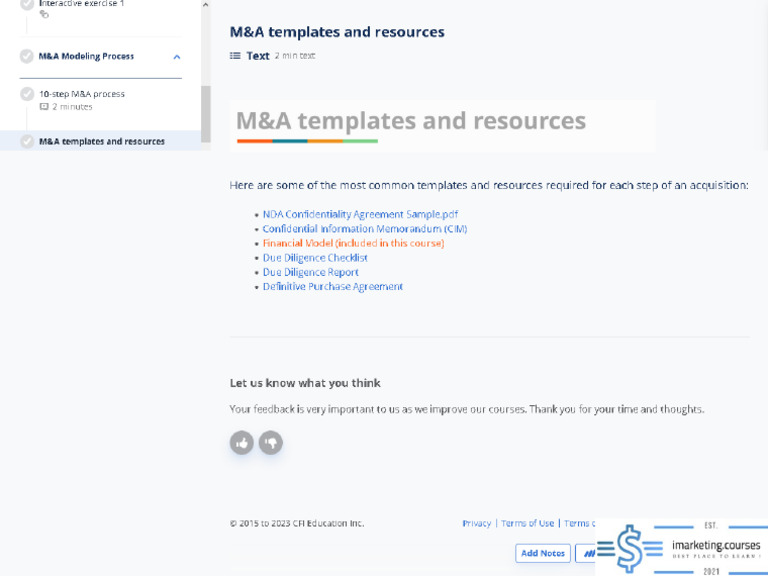Select M&A templates and resources sidebar lesson

coord(102,141)
